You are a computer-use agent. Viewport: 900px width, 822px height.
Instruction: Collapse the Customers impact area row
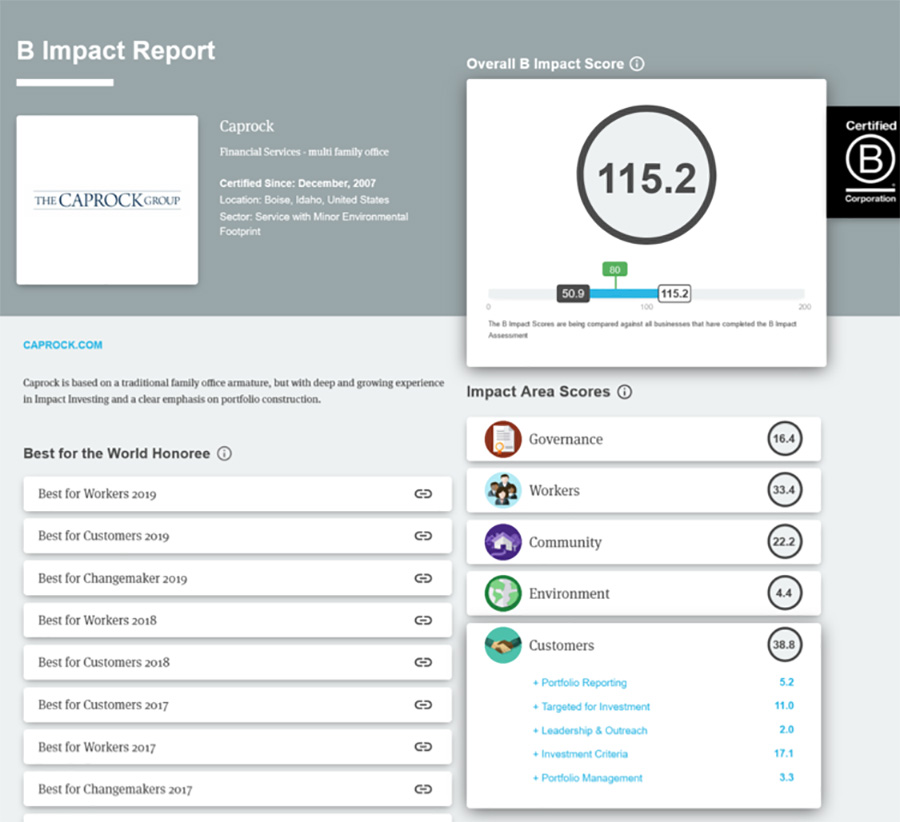pos(643,645)
